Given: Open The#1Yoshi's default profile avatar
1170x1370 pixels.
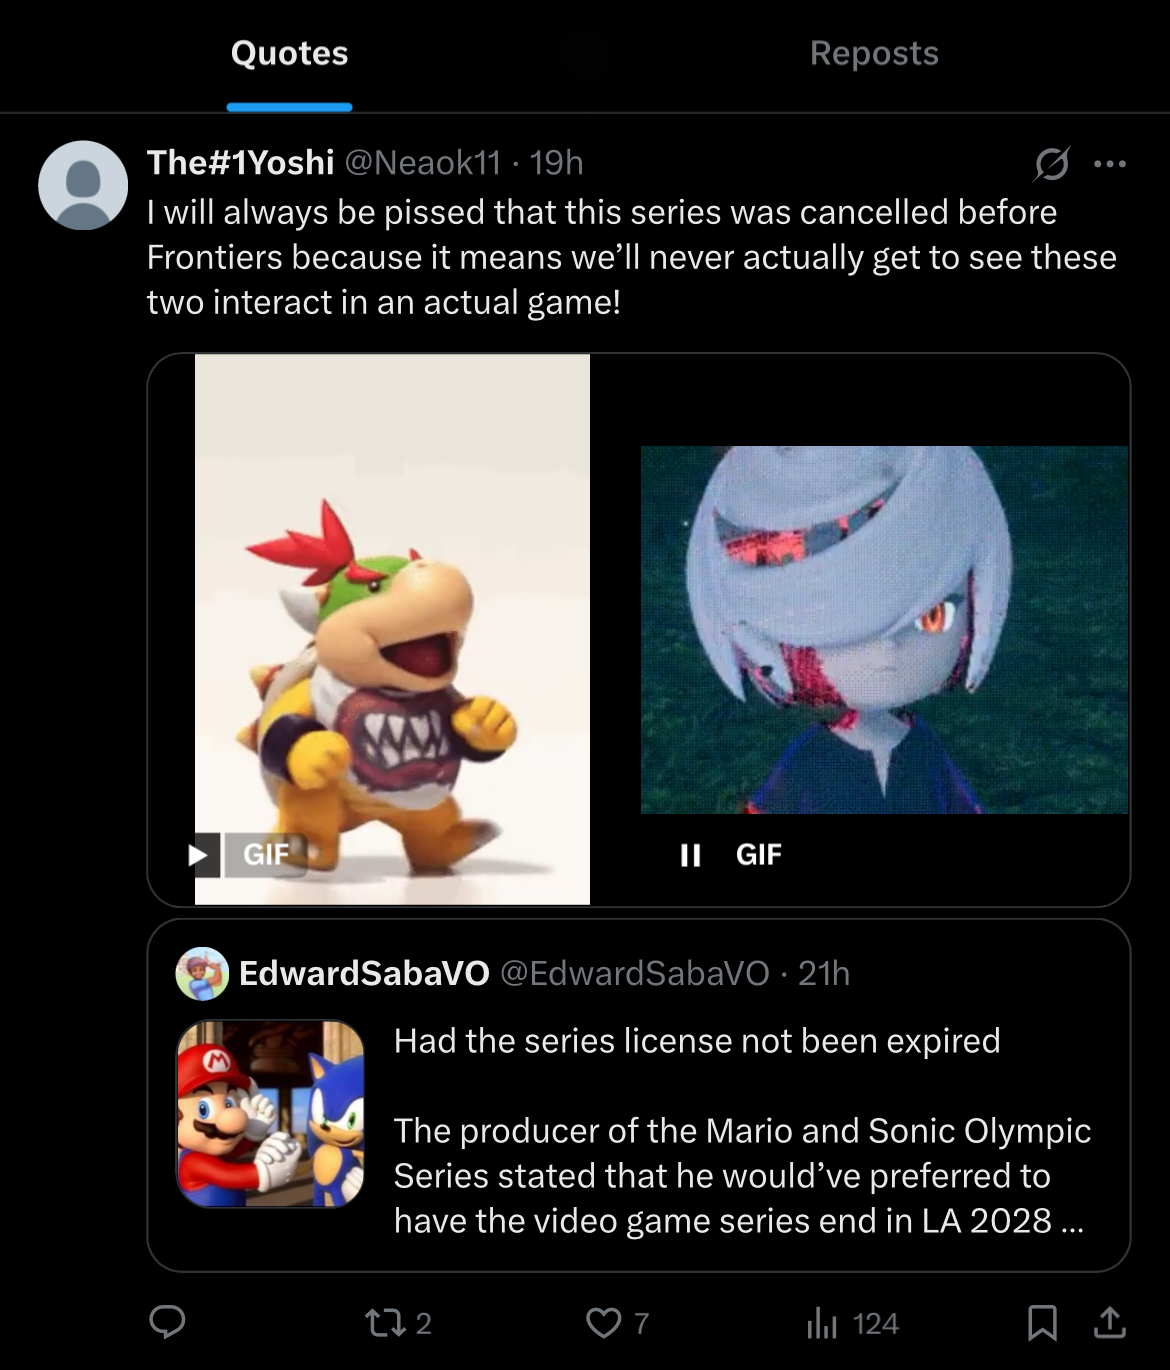Looking at the screenshot, I should click(83, 185).
